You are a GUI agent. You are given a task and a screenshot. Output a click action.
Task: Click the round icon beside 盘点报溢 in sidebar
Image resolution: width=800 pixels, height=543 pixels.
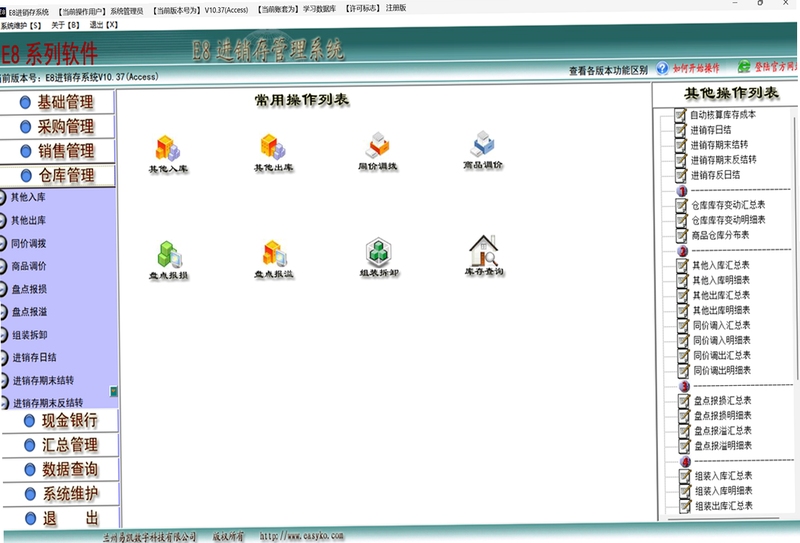[x=4, y=312]
